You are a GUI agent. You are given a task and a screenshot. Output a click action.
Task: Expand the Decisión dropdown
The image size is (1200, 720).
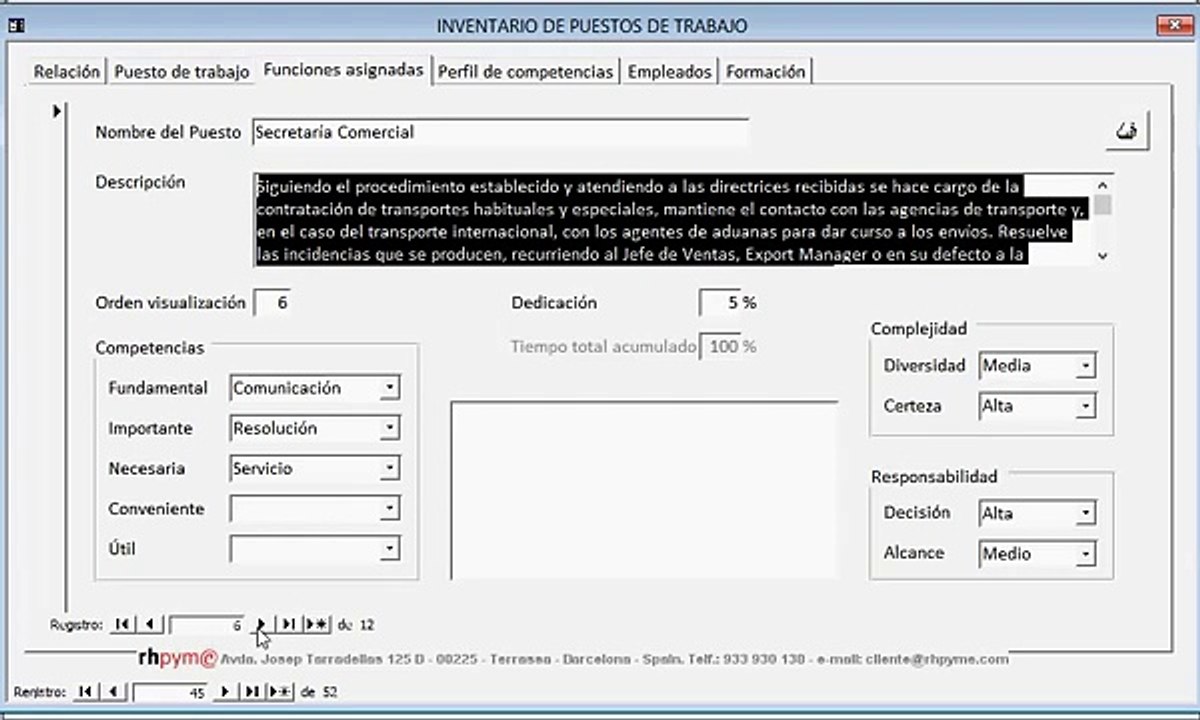point(1086,514)
